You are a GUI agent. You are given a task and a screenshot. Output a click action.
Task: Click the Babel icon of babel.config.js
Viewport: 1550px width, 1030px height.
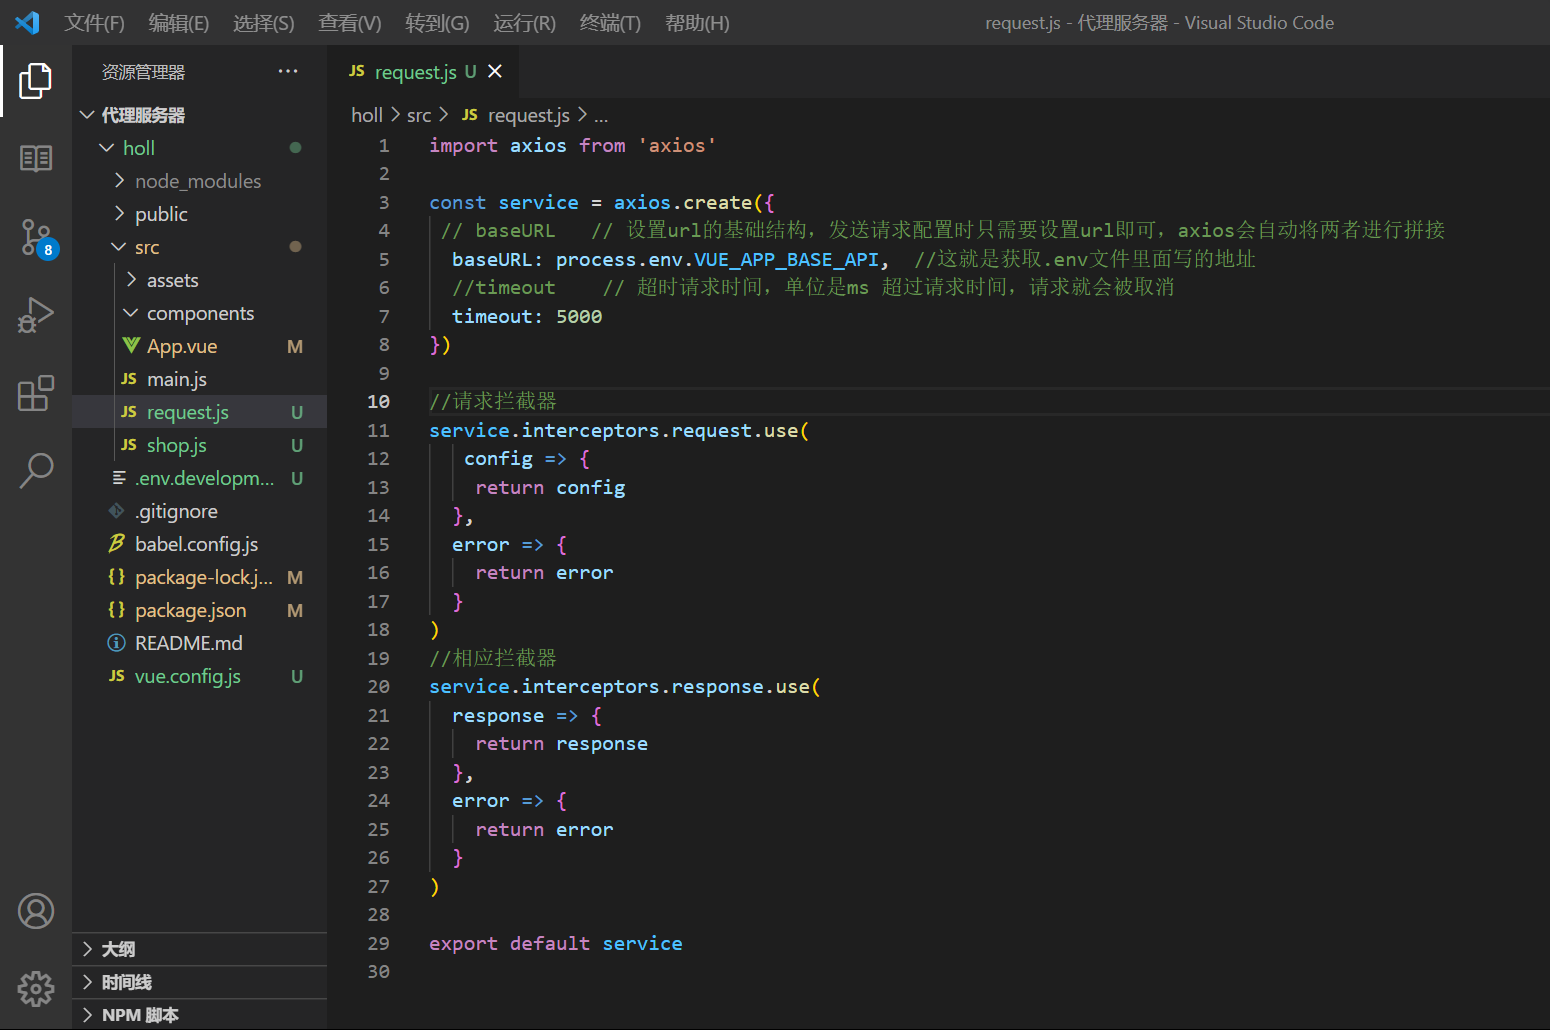coord(117,544)
